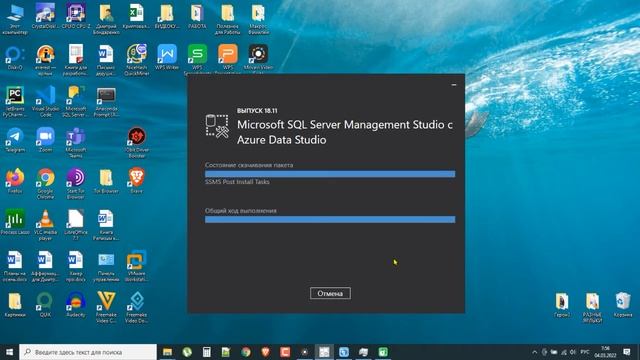Launch VLC media player from the desktop
Image resolution: width=640 pixels, height=360 pixels.
[45, 225]
